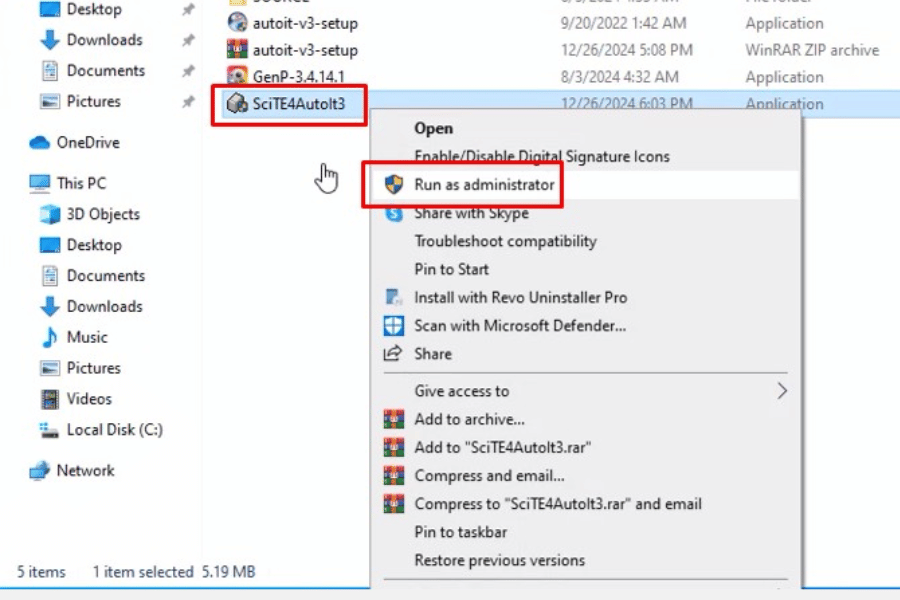Choose Open from the context menu
Viewport: 900px width, 600px height.
pyautogui.click(x=434, y=128)
